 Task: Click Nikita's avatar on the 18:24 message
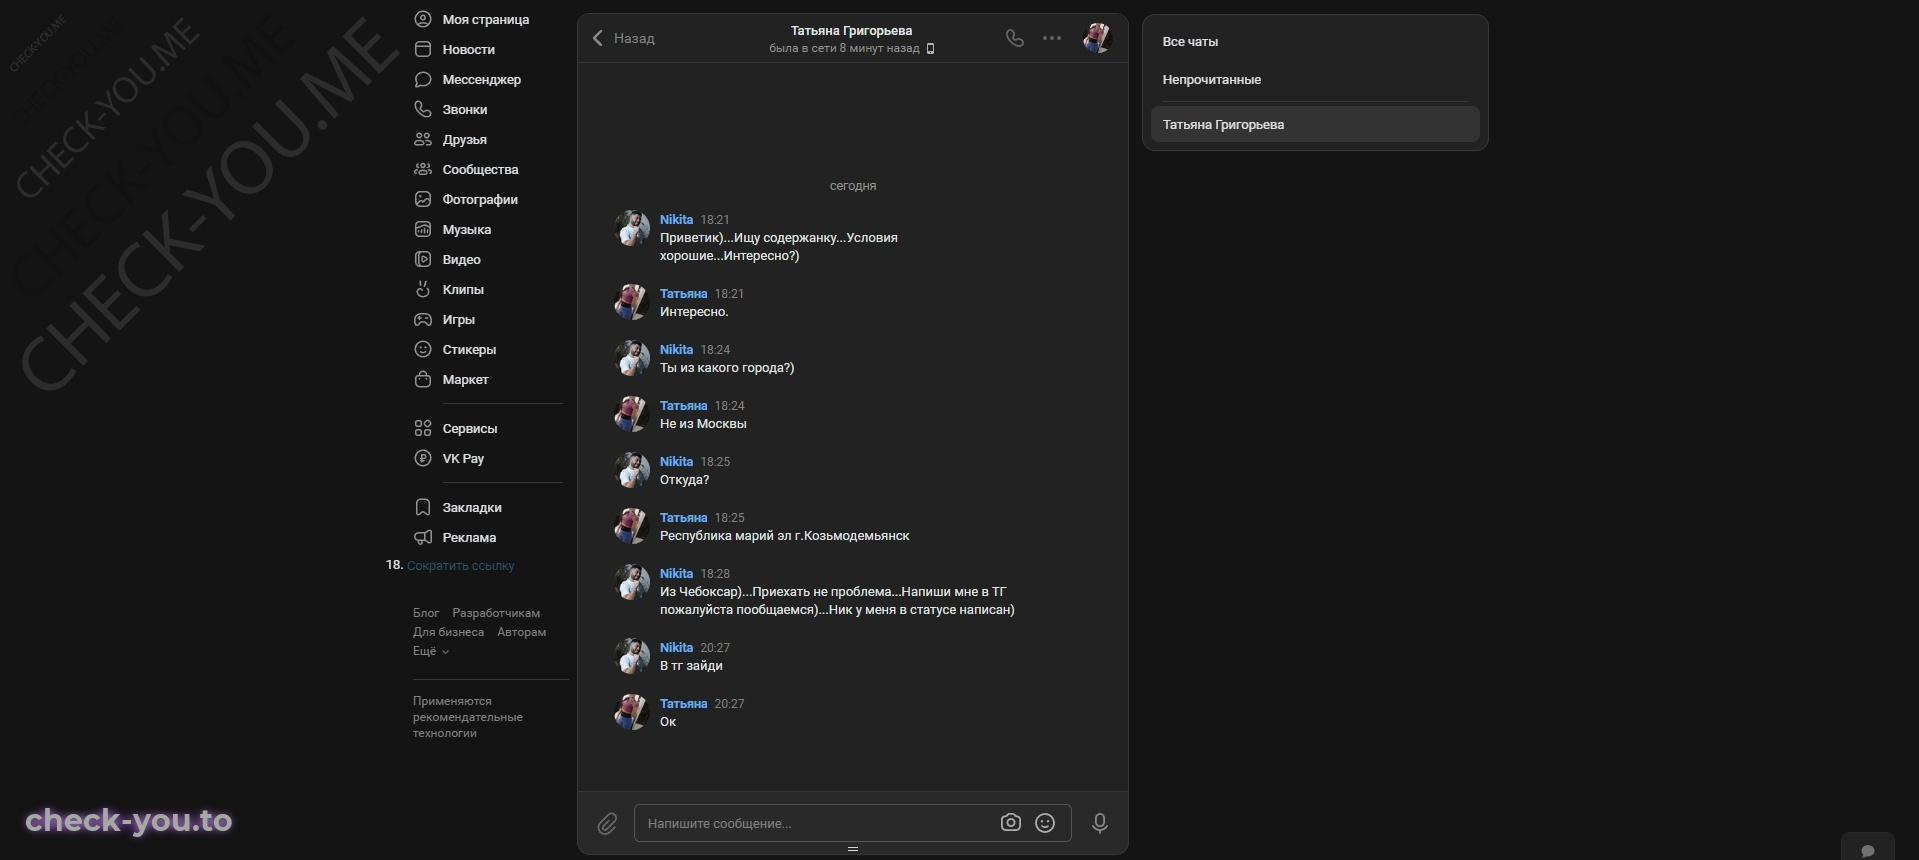[x=632, y=358]
